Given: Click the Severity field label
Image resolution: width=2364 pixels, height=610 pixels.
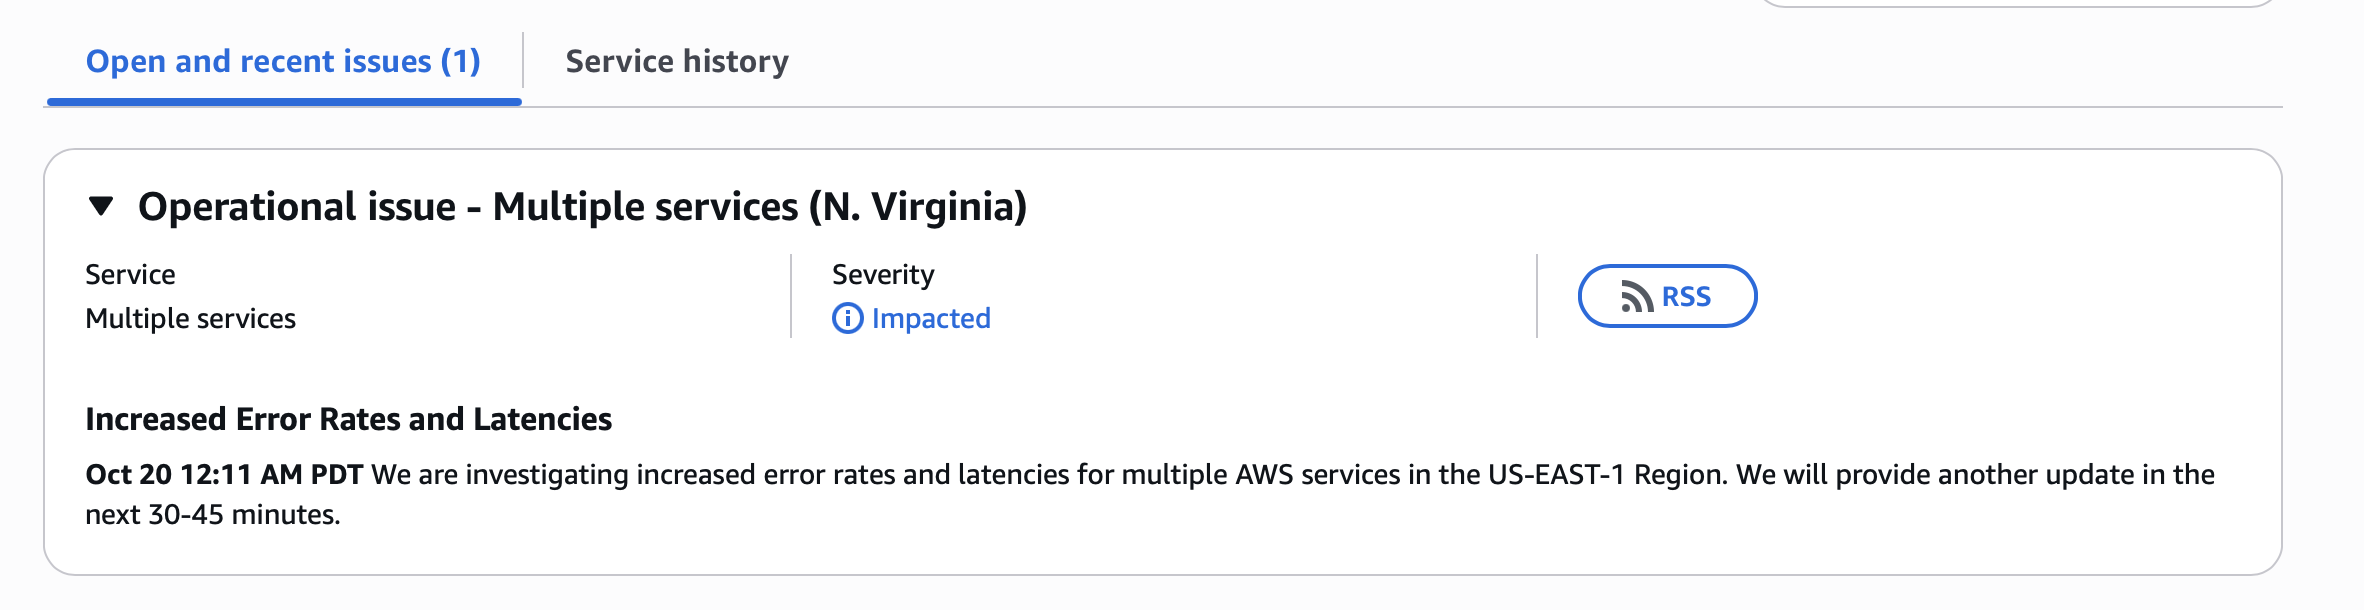Looking at the screenshot, I should click(883, 275).
